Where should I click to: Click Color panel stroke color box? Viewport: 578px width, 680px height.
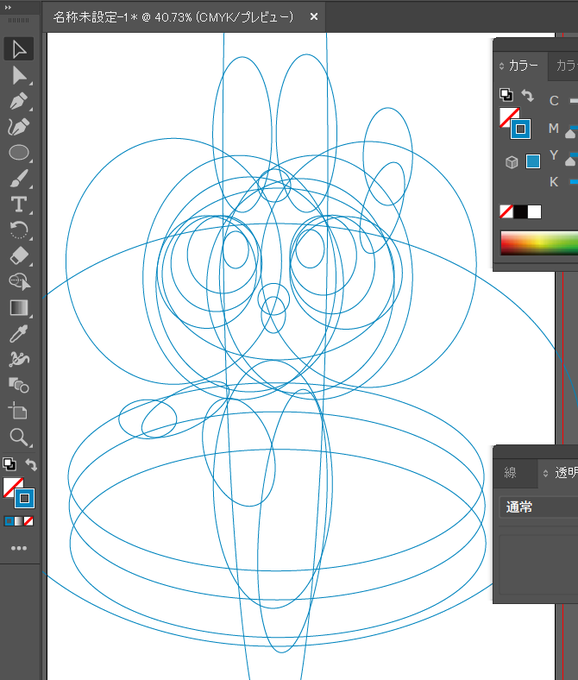tap(521, 129)
